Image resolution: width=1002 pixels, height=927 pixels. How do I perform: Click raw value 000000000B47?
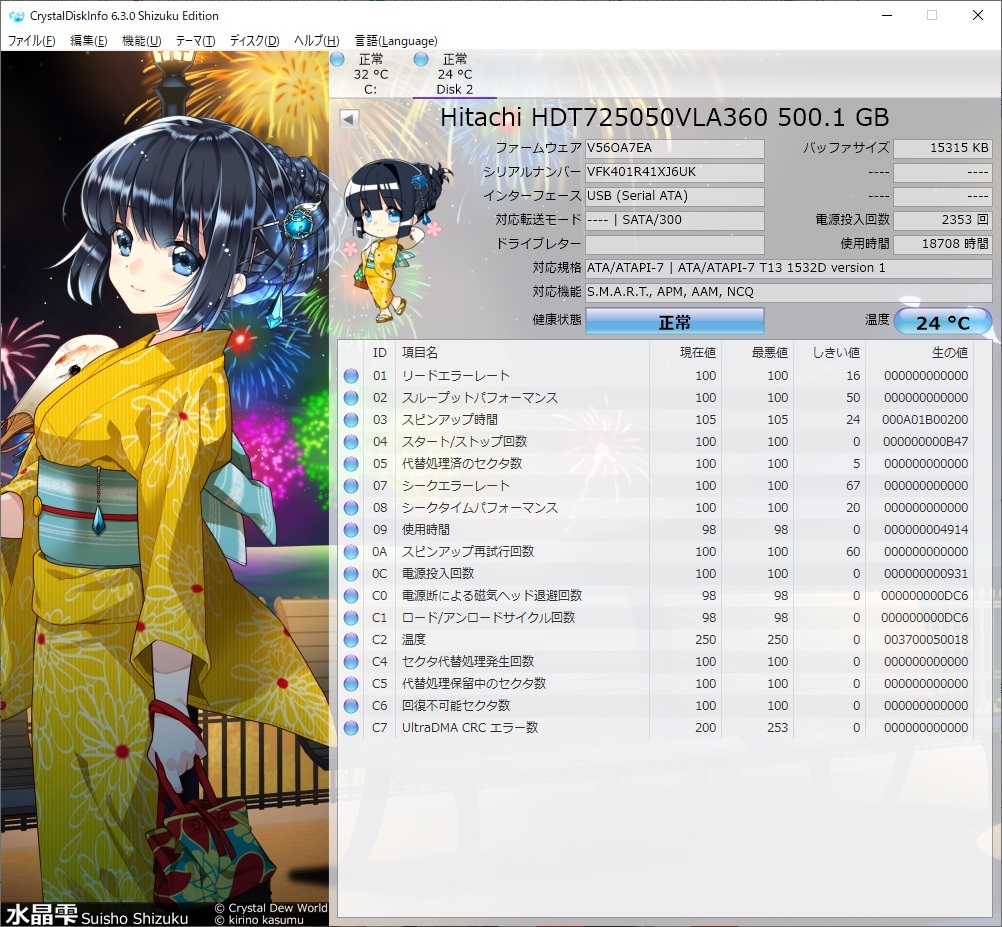(x=925, y=442)
